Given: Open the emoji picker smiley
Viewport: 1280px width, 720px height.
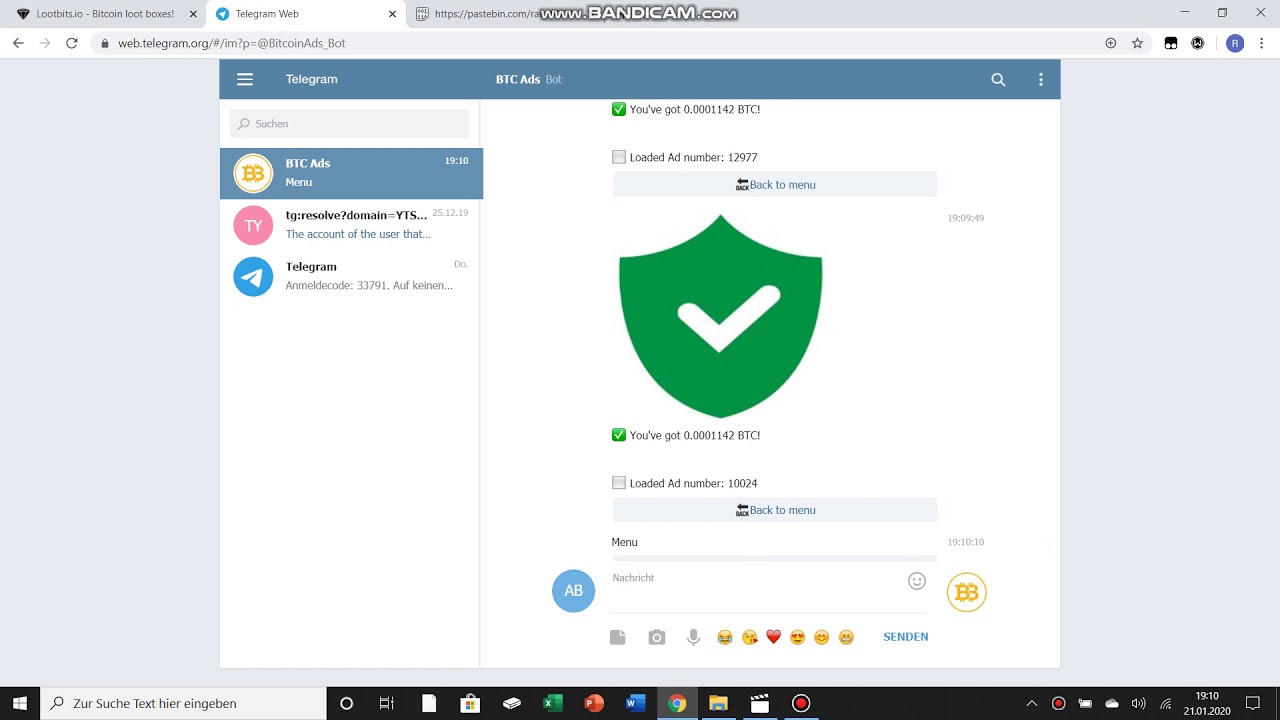Looking at the screenshot, I should (917, 581).
